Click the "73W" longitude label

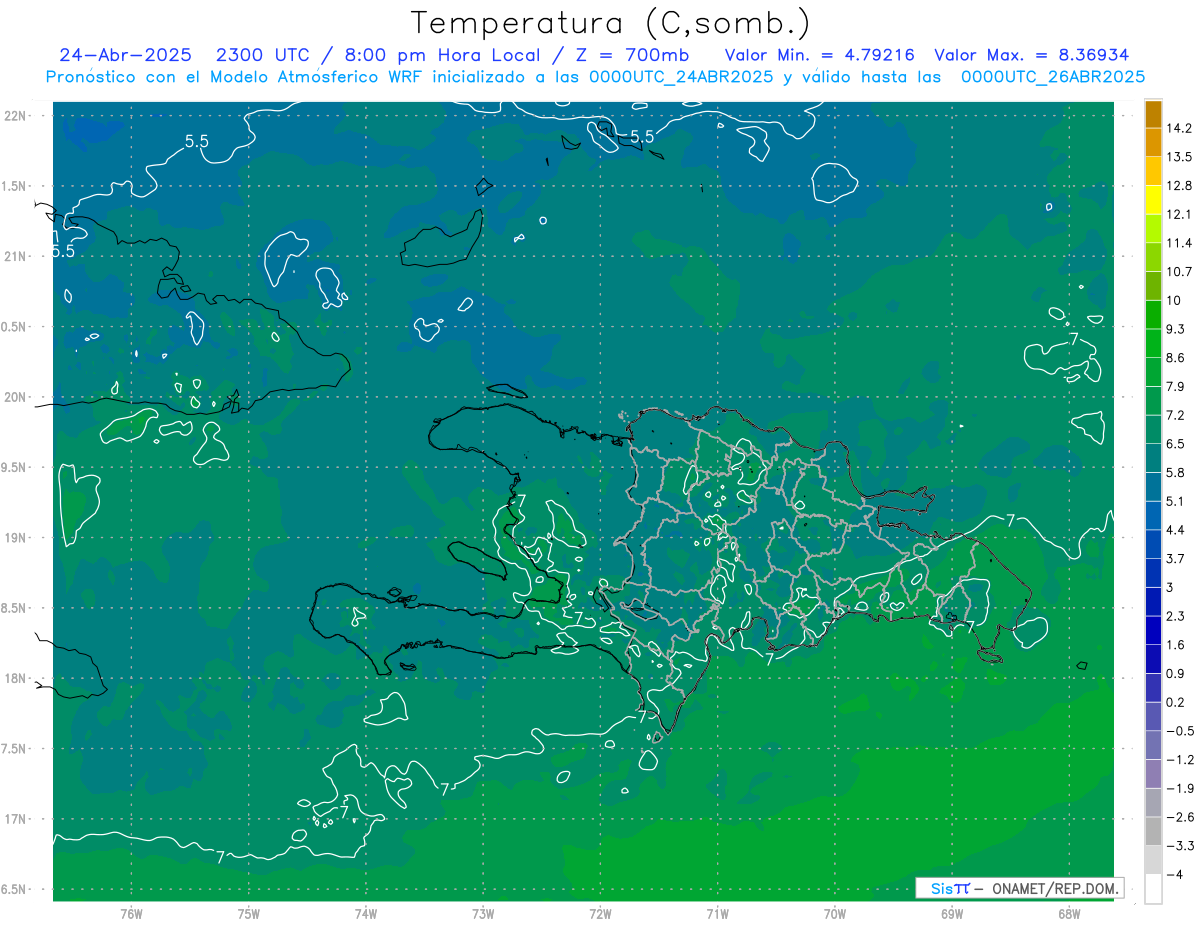[483, 914]
